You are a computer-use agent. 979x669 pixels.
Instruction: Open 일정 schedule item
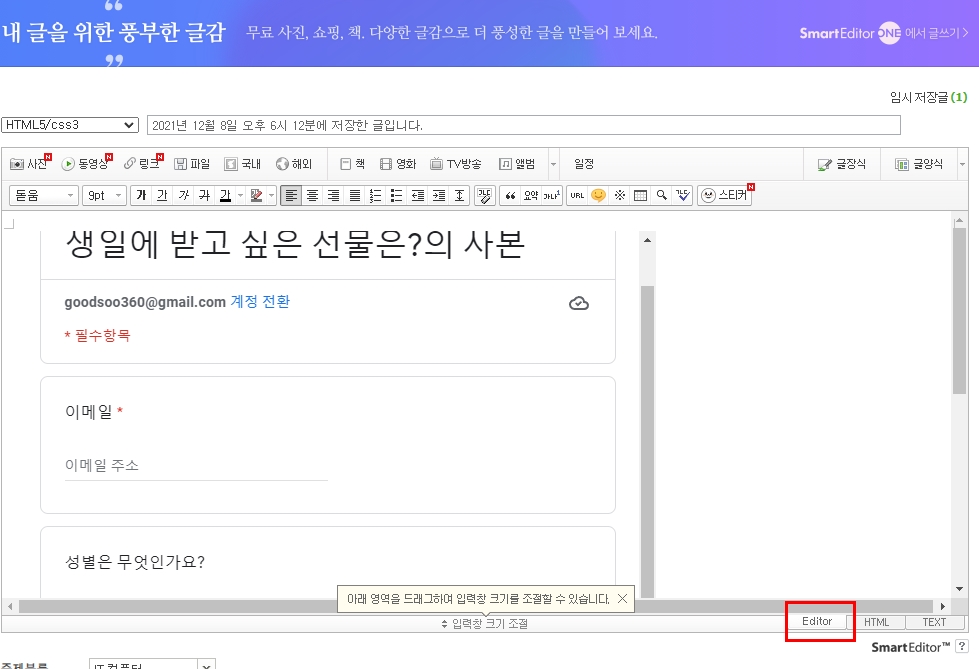(584, 164)
